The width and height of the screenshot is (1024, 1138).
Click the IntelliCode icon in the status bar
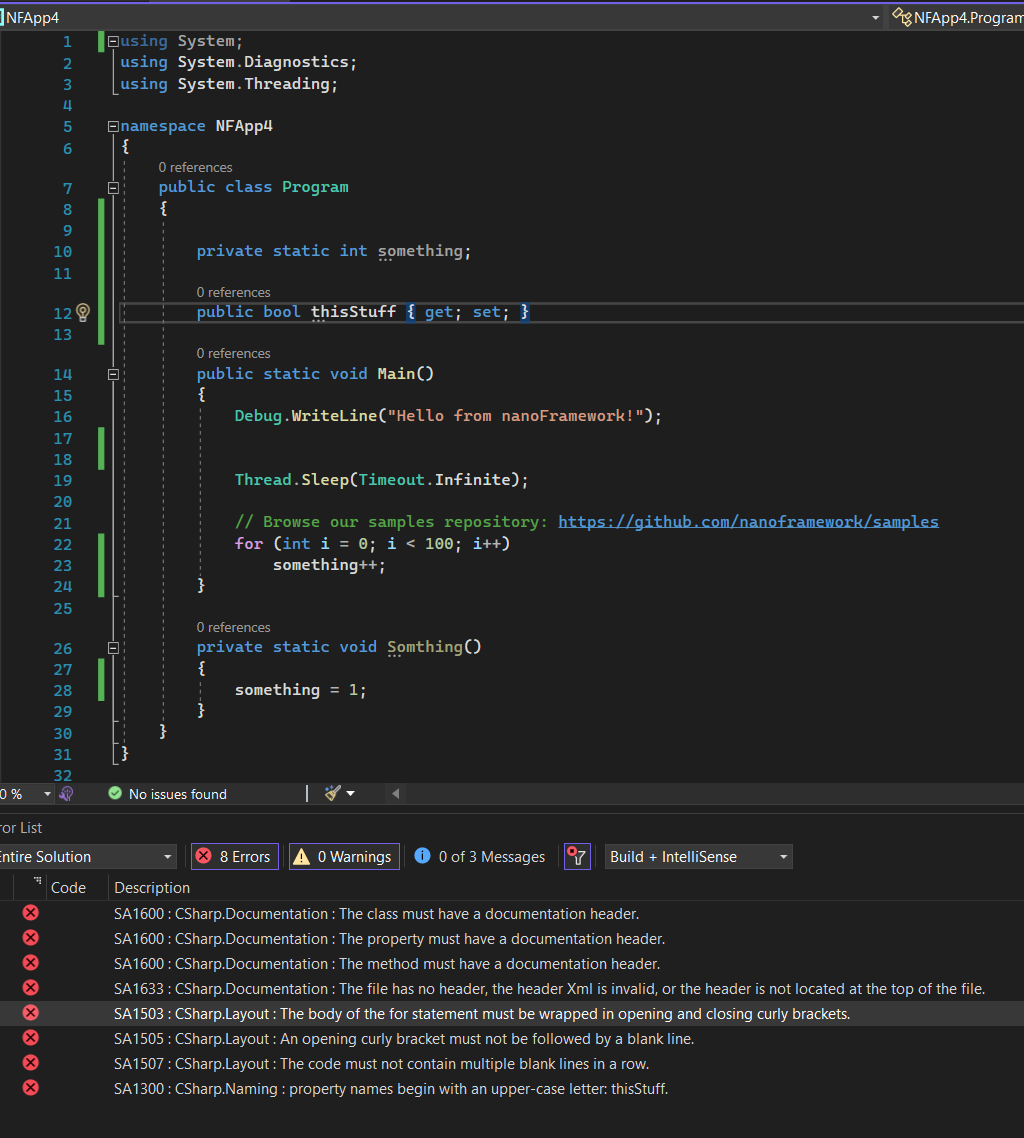66,793
